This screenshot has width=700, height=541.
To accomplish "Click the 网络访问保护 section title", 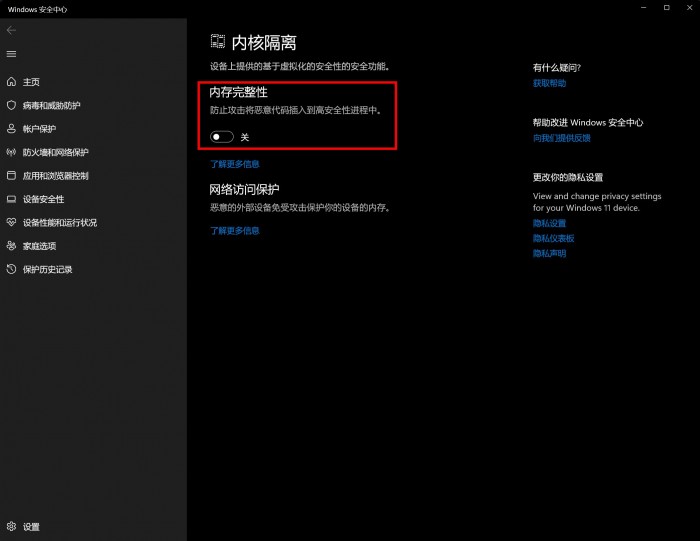I will click(x=244, y=190).
